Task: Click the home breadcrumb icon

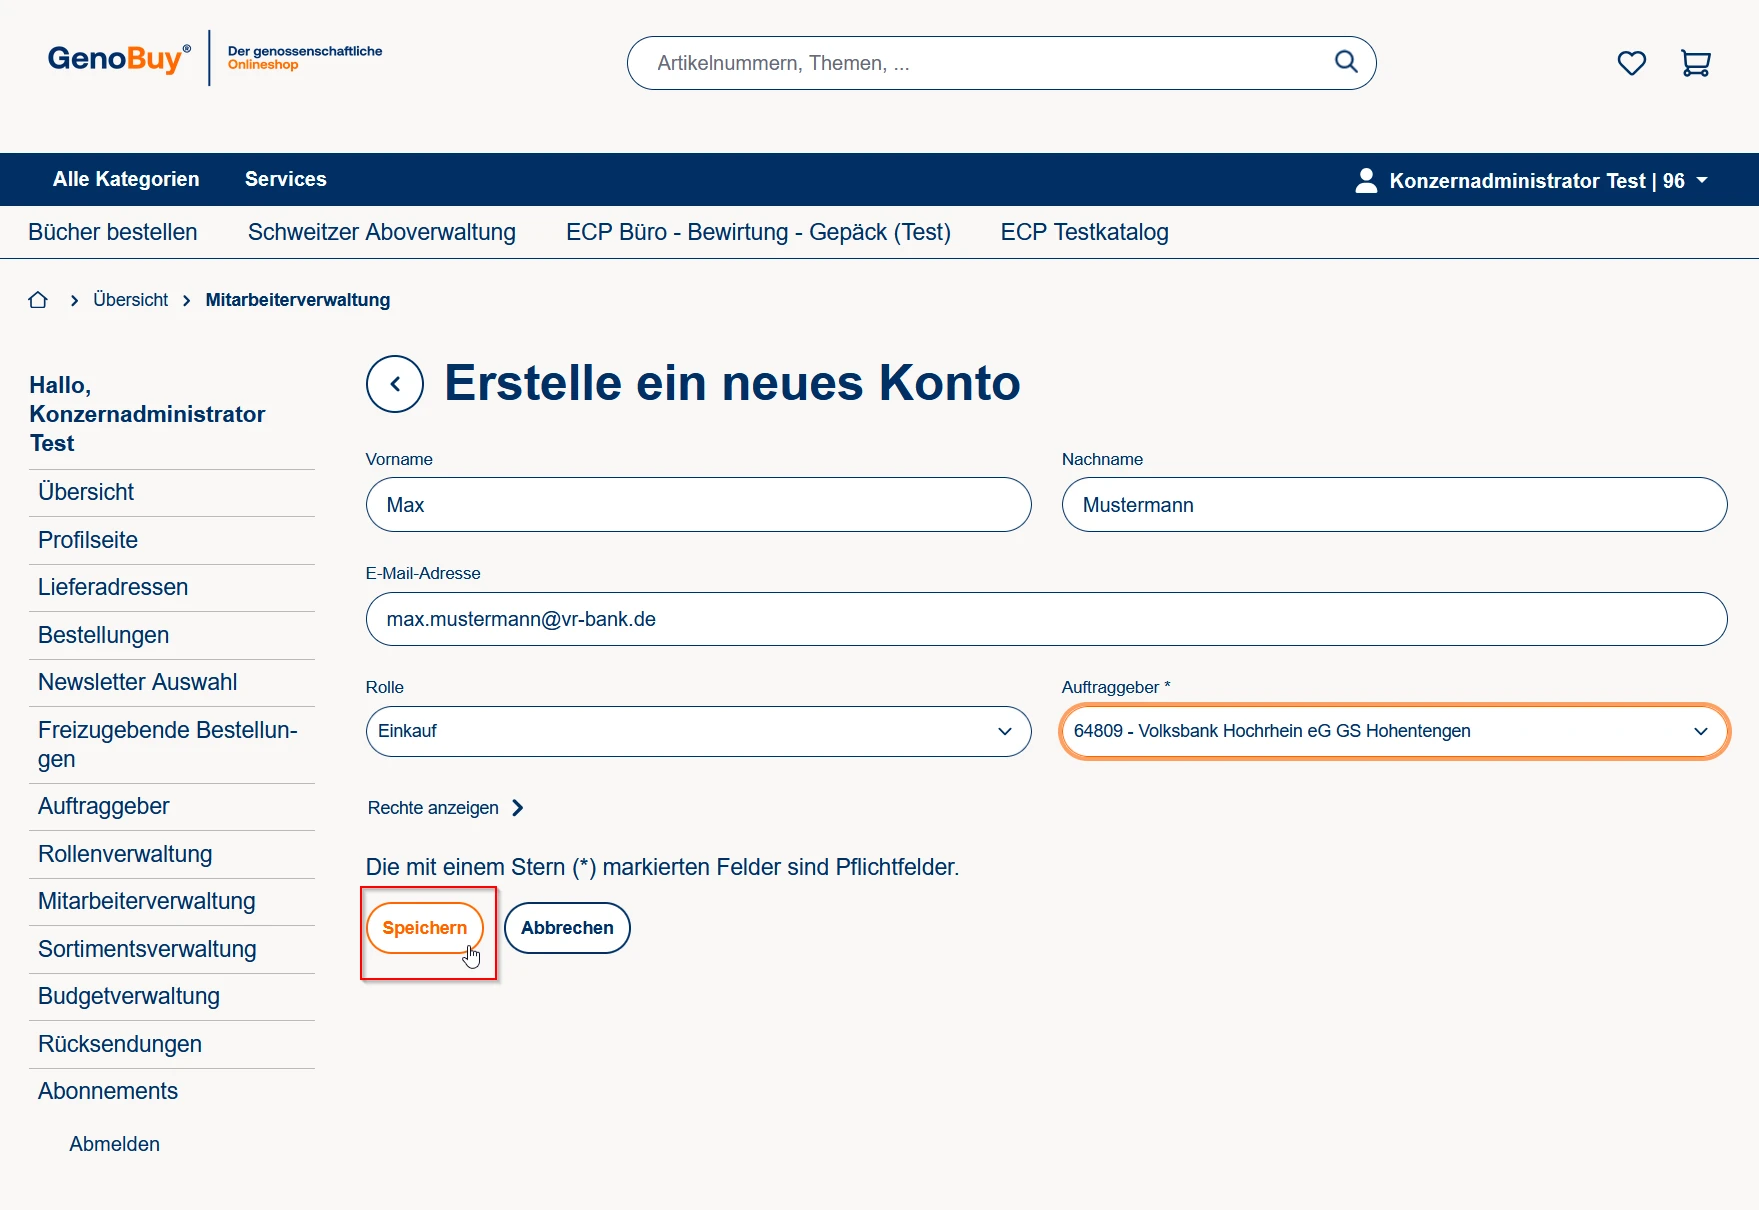Action: (x=38, y=300)
